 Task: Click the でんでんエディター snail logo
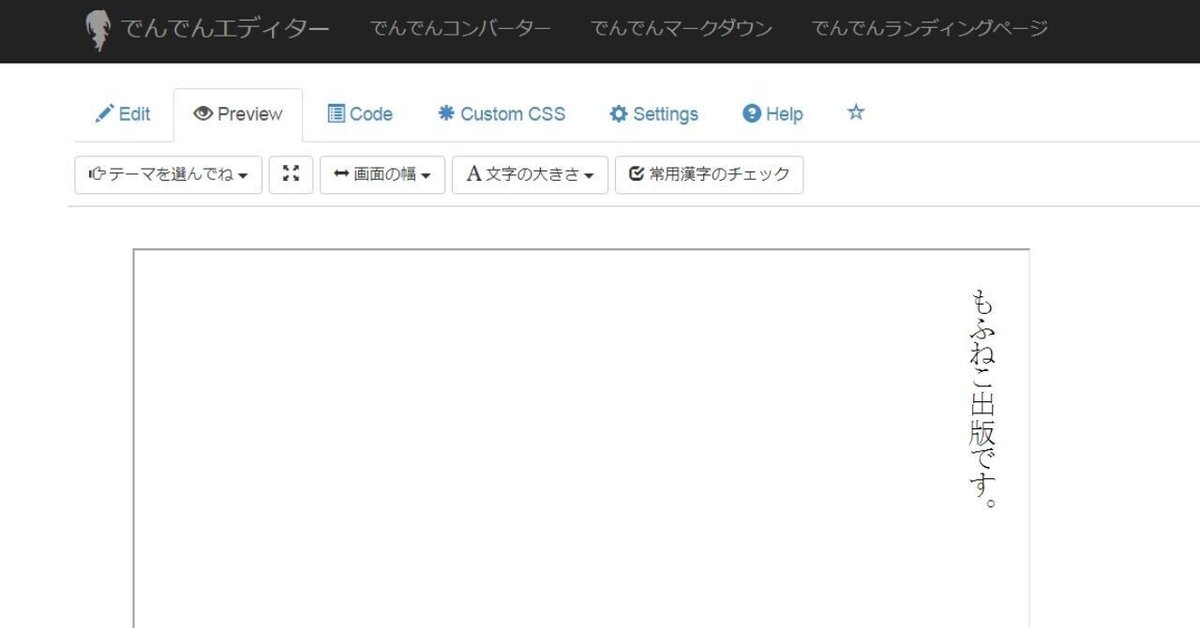[98, 29]
